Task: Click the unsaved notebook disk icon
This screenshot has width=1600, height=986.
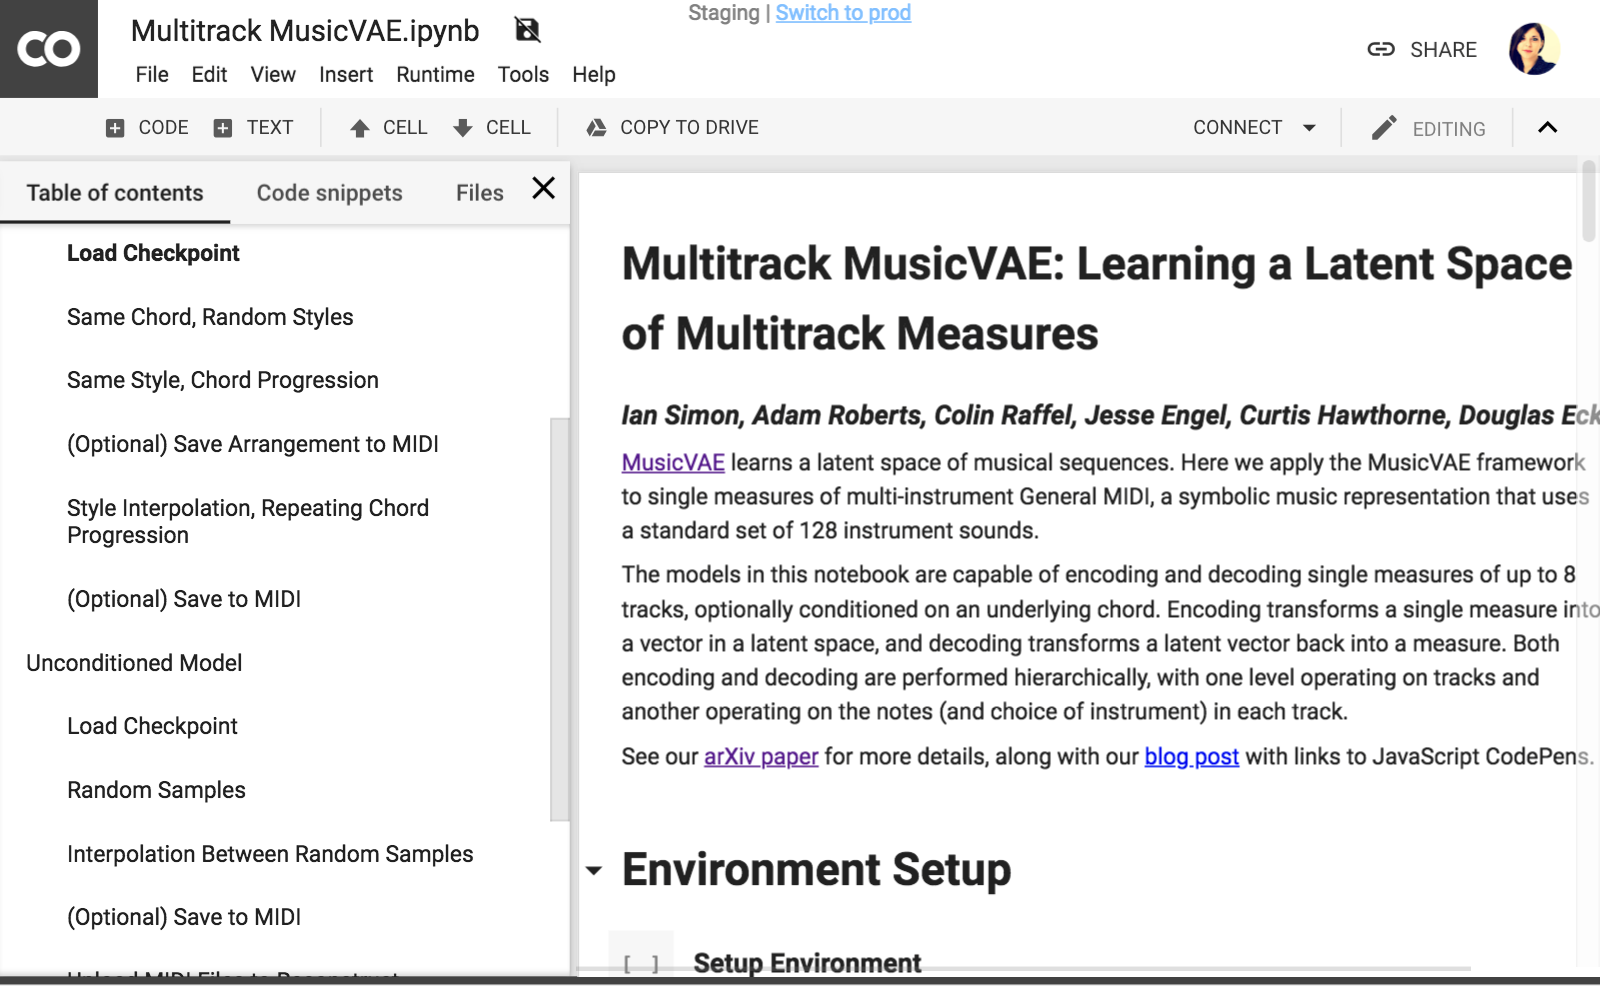Action: pos(527,30)
